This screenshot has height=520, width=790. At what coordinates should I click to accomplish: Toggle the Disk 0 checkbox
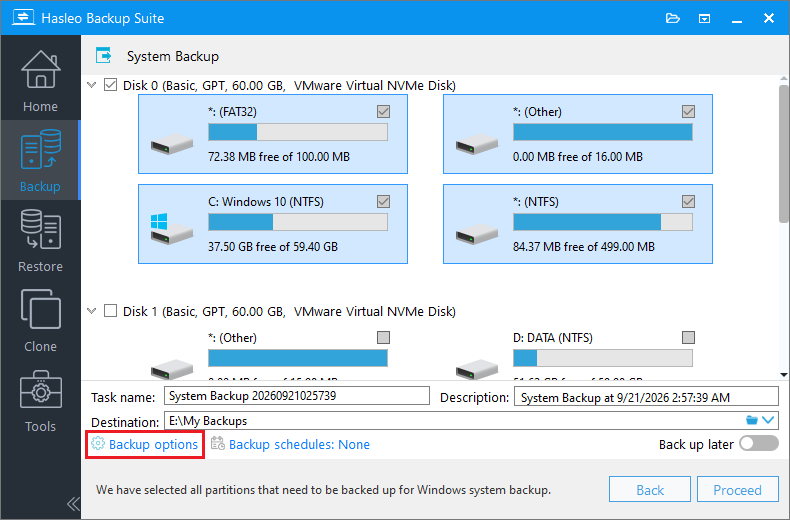click(x=110, y=85)
